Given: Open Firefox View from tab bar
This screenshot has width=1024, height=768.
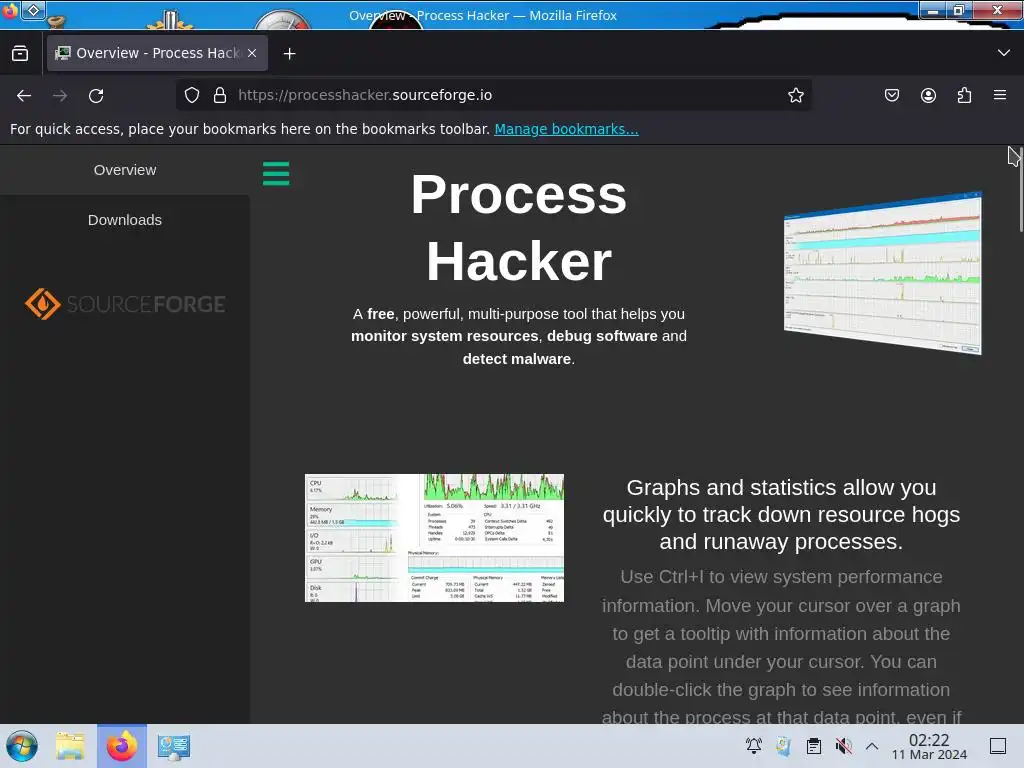Looking at the screenshot, I should tap(20, 53).
